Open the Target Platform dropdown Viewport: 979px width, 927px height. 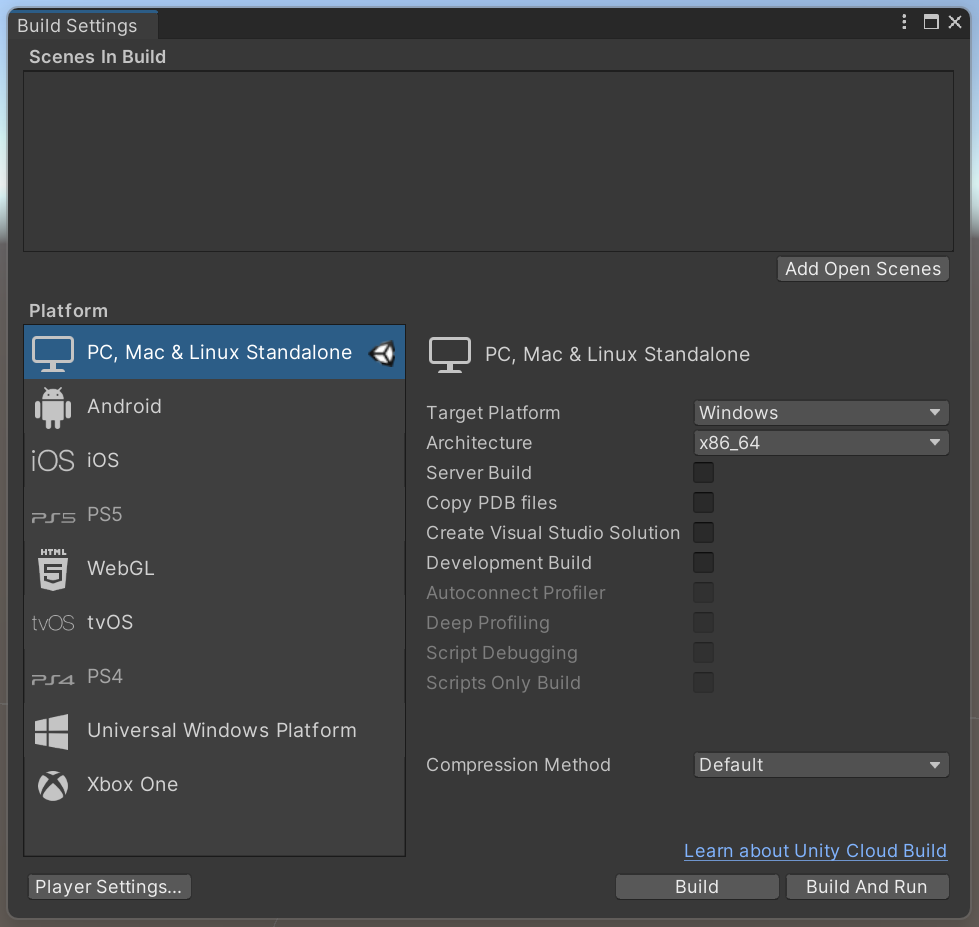click(x=821, y=413)
